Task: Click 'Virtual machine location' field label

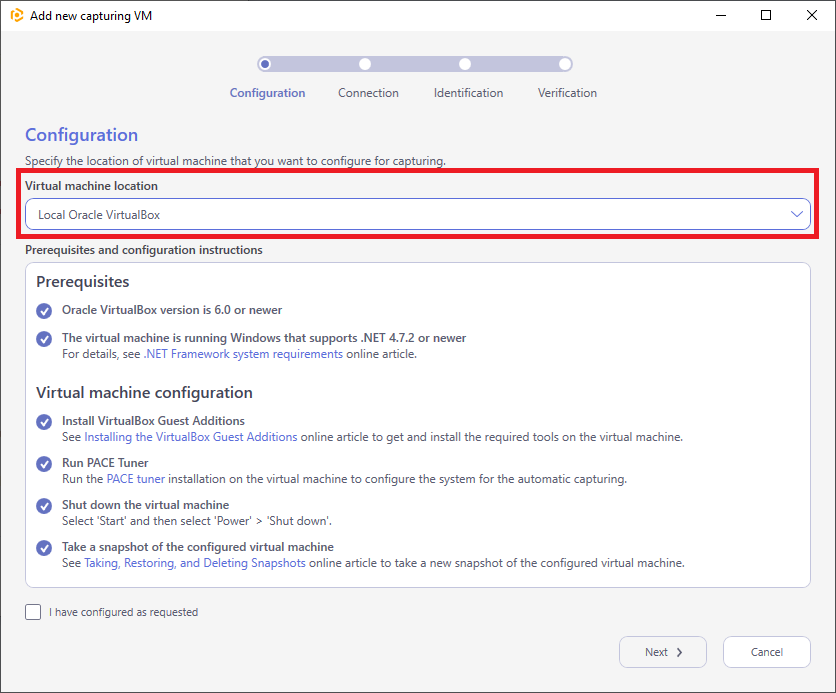Action: 91,186
